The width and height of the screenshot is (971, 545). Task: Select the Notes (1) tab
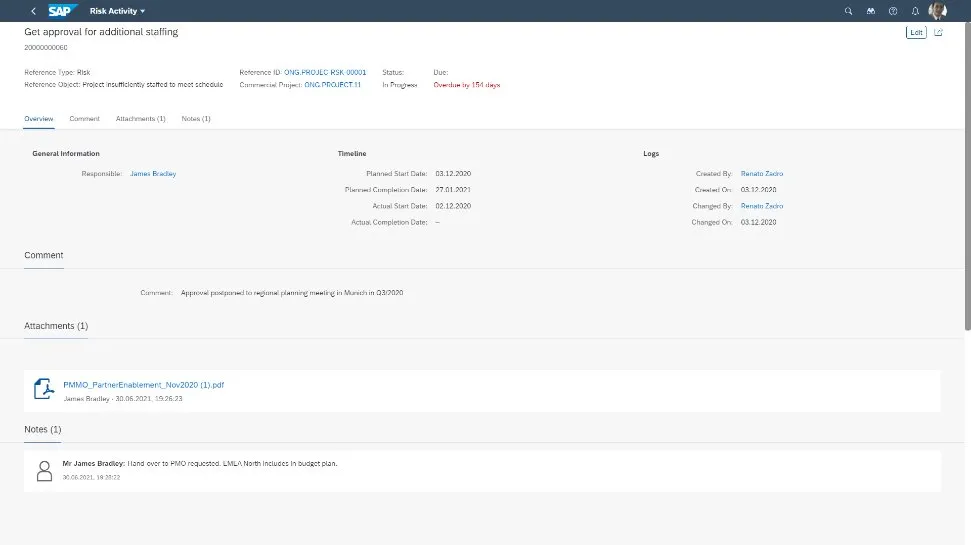[196, 119]
